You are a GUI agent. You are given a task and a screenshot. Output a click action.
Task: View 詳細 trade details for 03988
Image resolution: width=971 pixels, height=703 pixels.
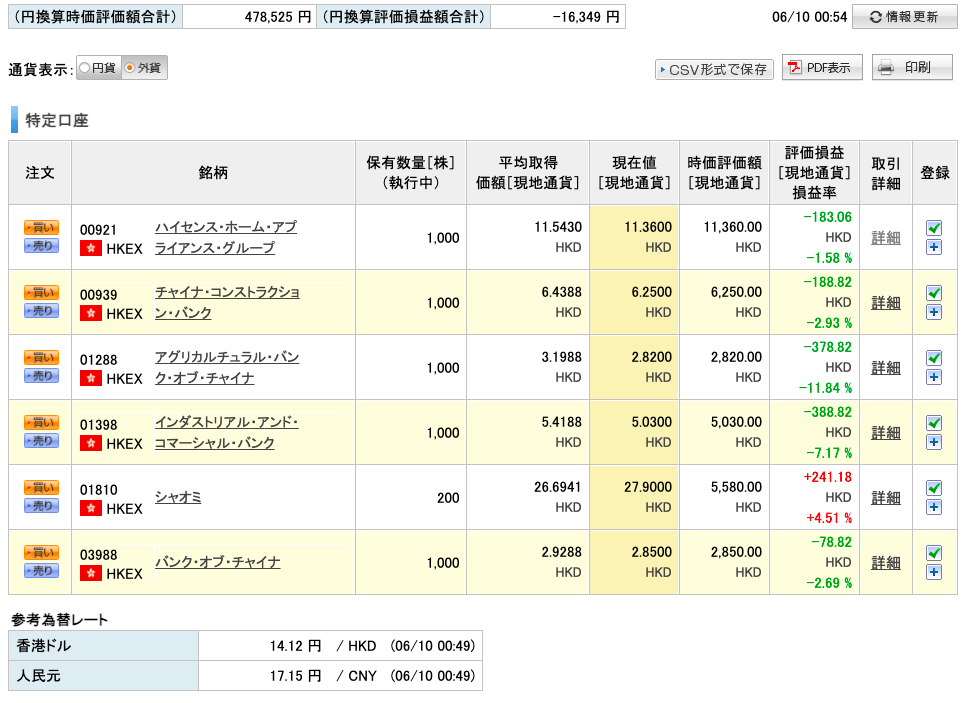[886, 563]
